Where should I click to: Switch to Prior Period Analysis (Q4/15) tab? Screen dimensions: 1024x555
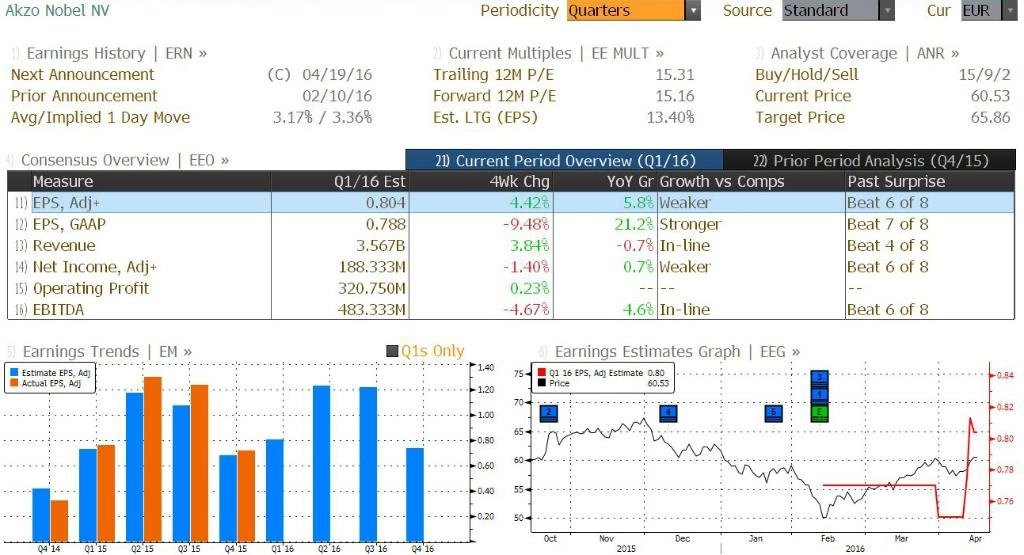(870, 161)
